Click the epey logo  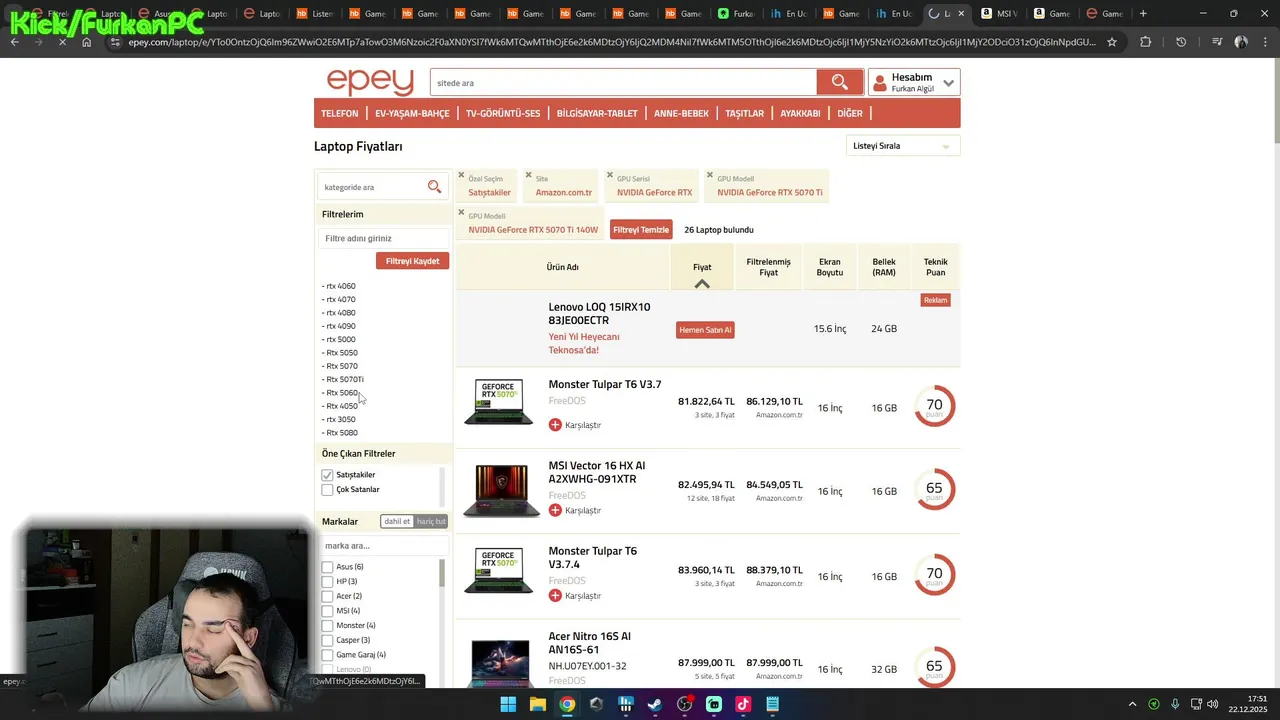point(369,82)
